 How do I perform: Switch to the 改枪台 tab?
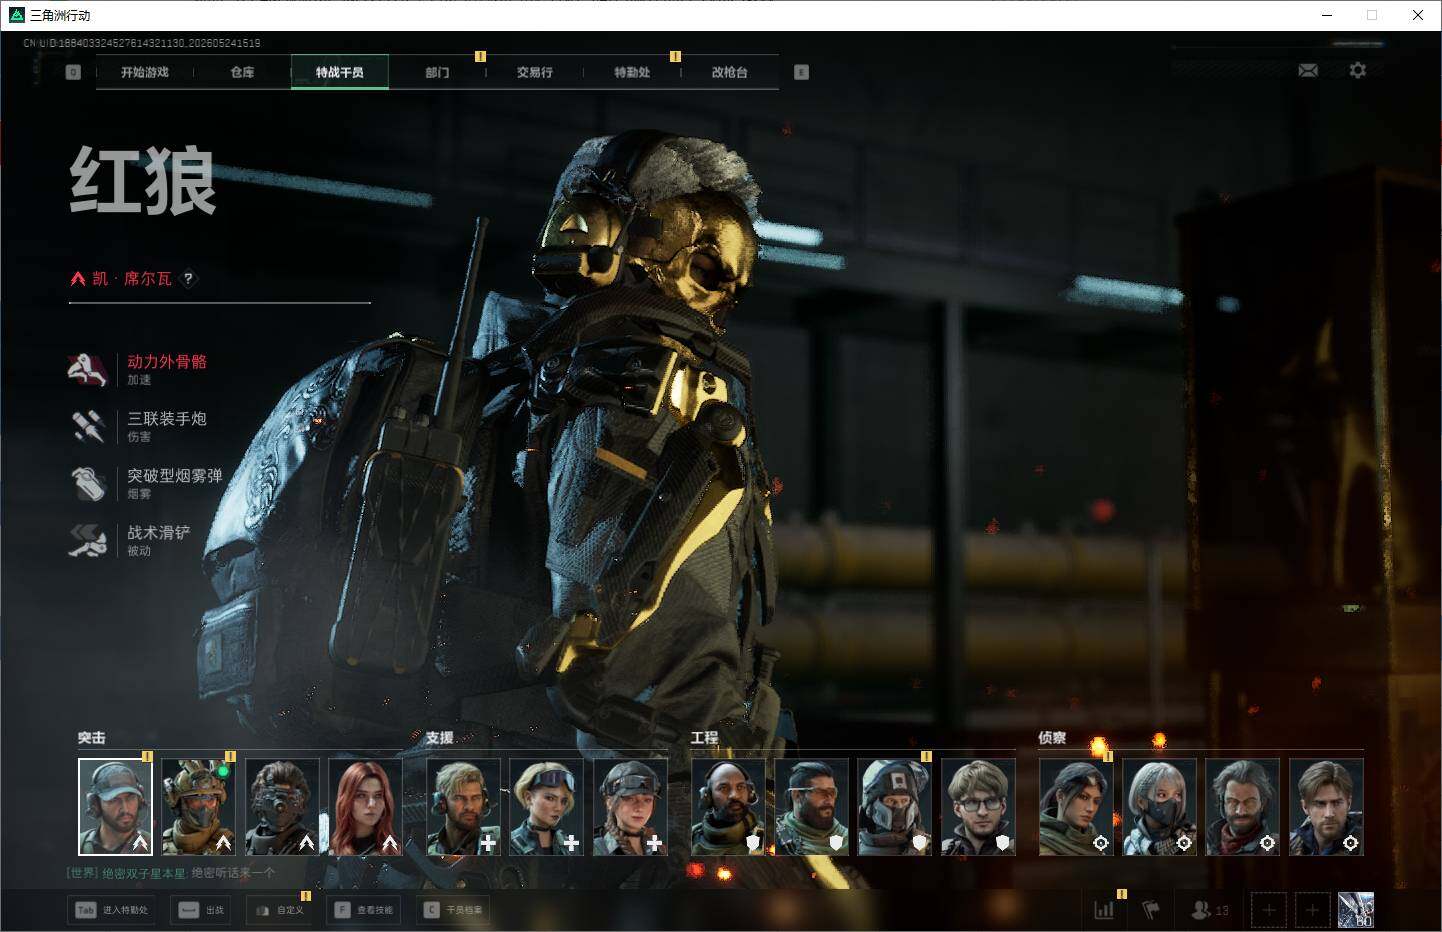730,72
